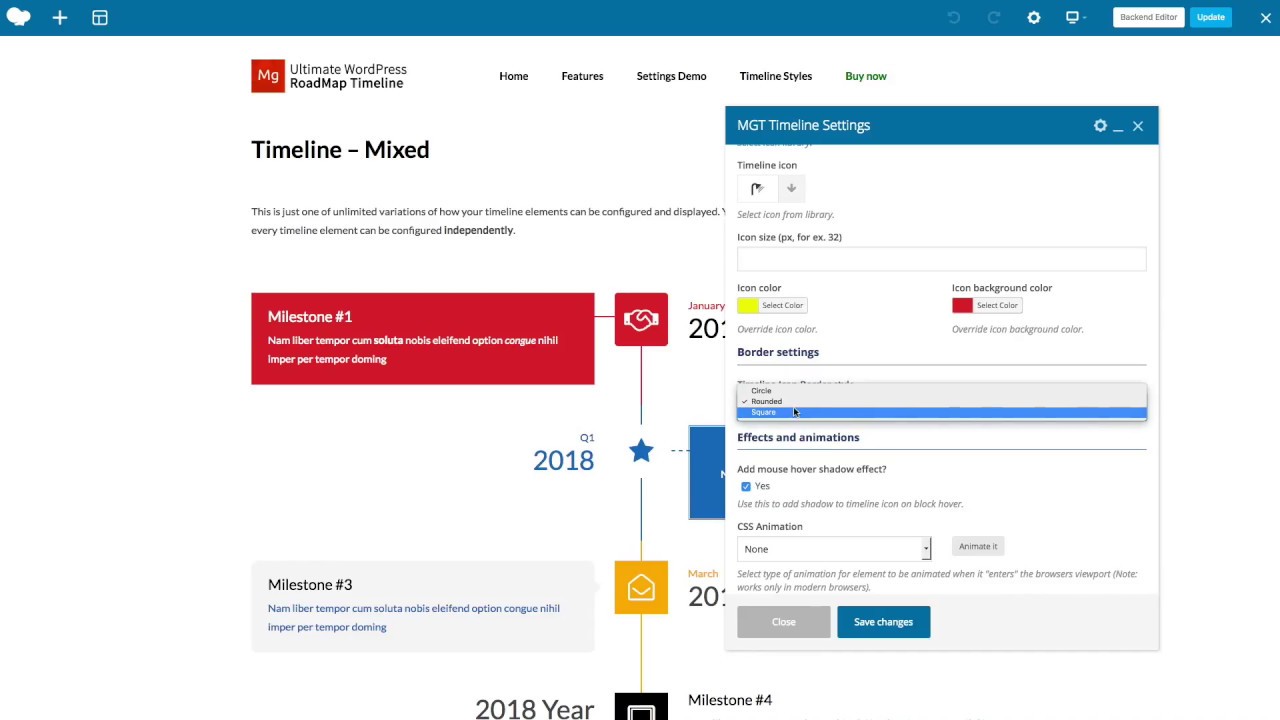Open the CSS Animation dropdown
Image resolution: width=1280 pixels, height=720 pixels.
click(834, 549)
